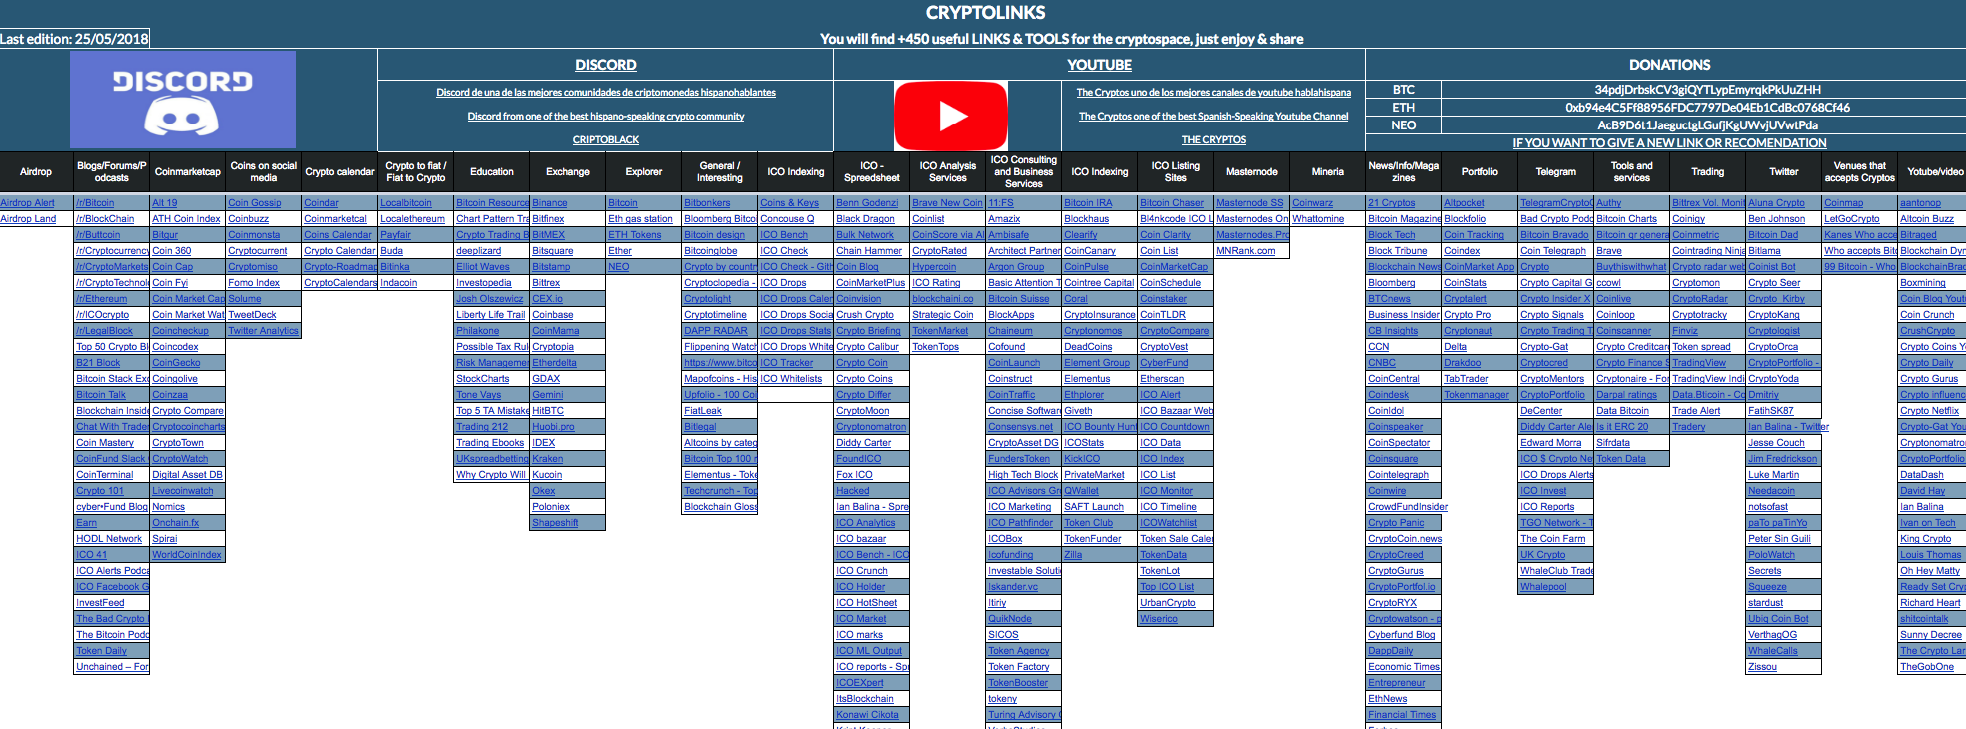1966x729 pixels.
Task: Open the MNRank.com link
Action: pyautogui.click(x=1246, y=251)
